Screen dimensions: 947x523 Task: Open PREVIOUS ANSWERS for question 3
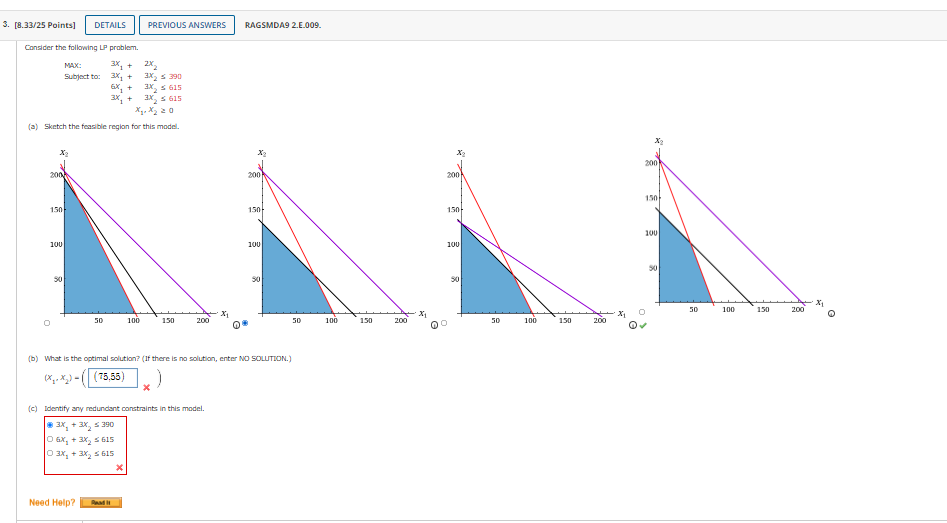pos(187,25)
